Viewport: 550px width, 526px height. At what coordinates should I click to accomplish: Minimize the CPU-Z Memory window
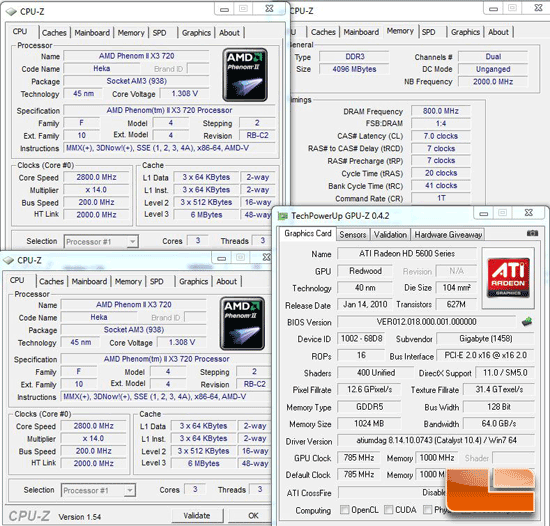493,8
